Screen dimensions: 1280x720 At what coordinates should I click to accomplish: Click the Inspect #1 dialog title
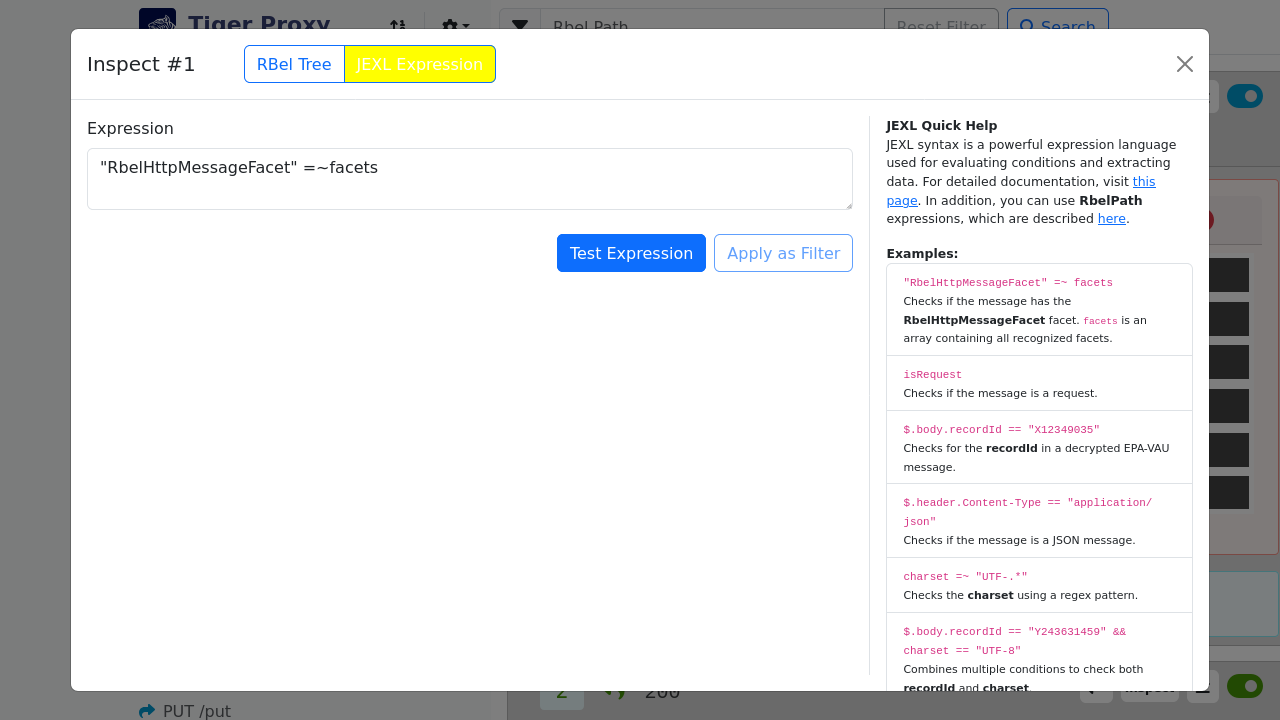[x=141, y=64]
